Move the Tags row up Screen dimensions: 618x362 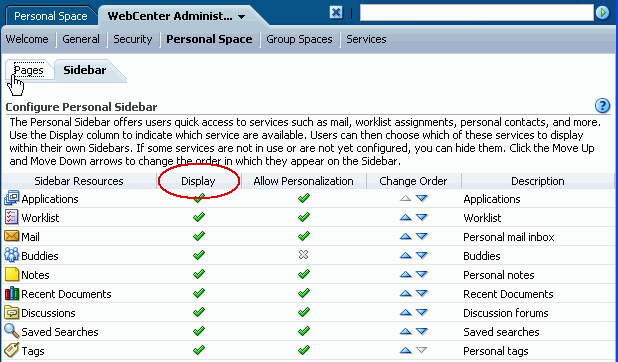click(x=406, y=350)
